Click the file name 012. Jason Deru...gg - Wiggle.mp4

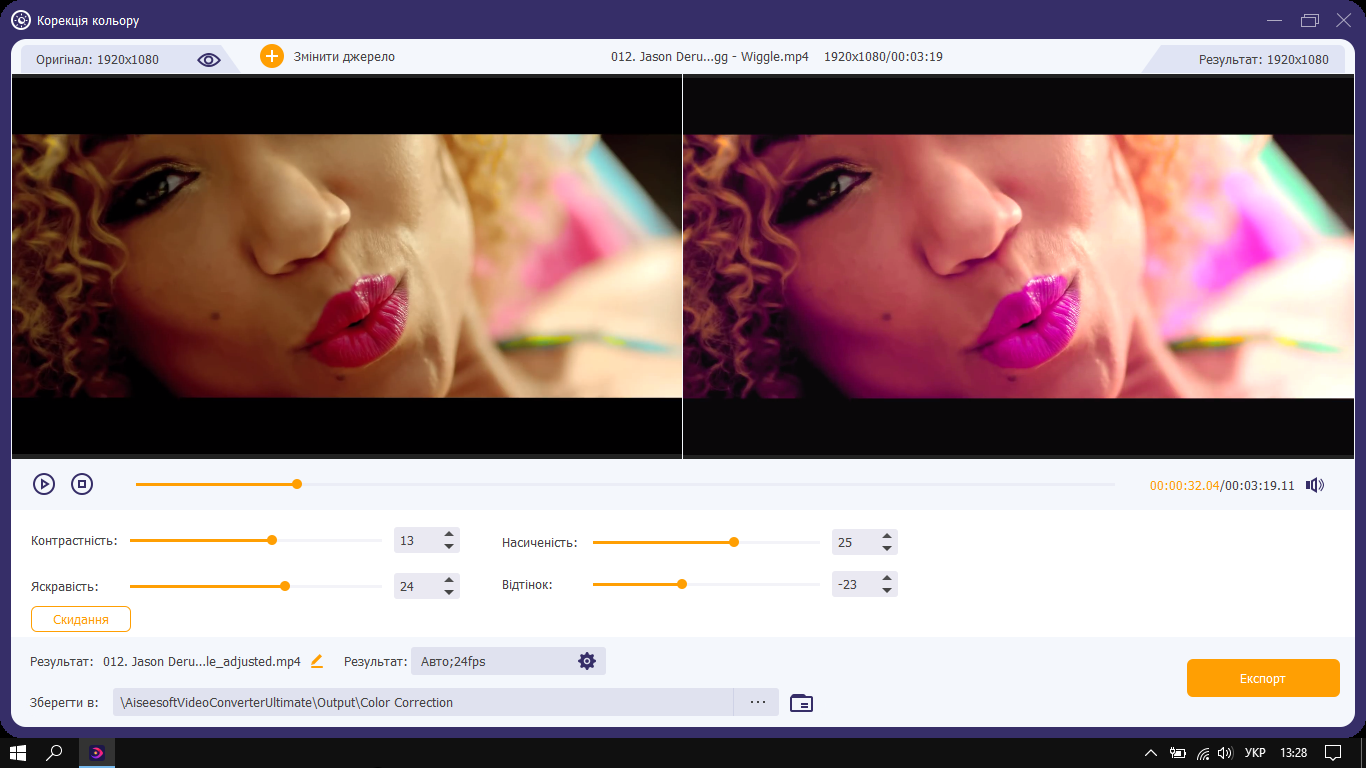click(x=710, y=57)
